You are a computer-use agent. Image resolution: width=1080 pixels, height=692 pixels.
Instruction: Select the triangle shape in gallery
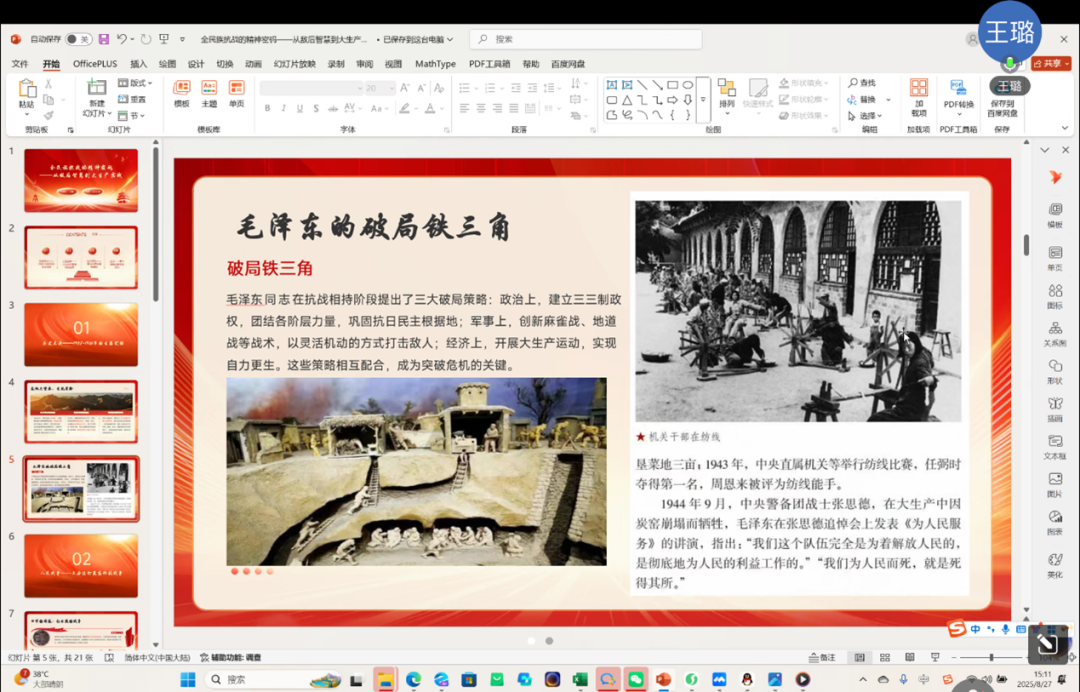tap(627, 100)
